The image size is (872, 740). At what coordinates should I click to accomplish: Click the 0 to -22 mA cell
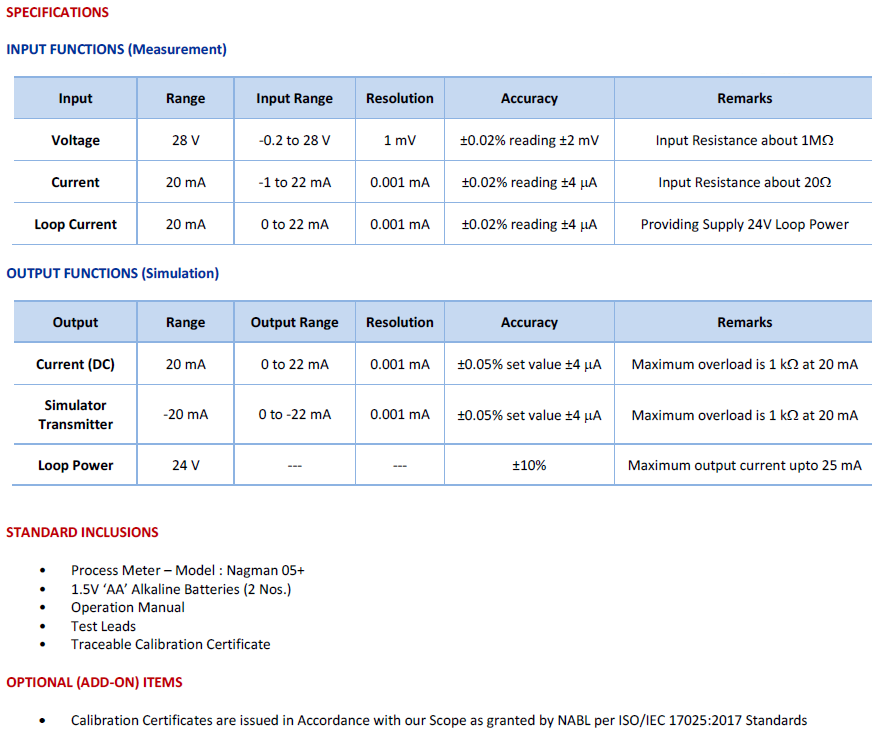pos(294,415)
